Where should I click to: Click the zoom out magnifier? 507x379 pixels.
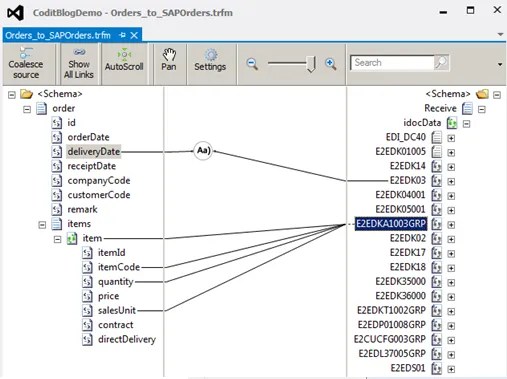252,64
